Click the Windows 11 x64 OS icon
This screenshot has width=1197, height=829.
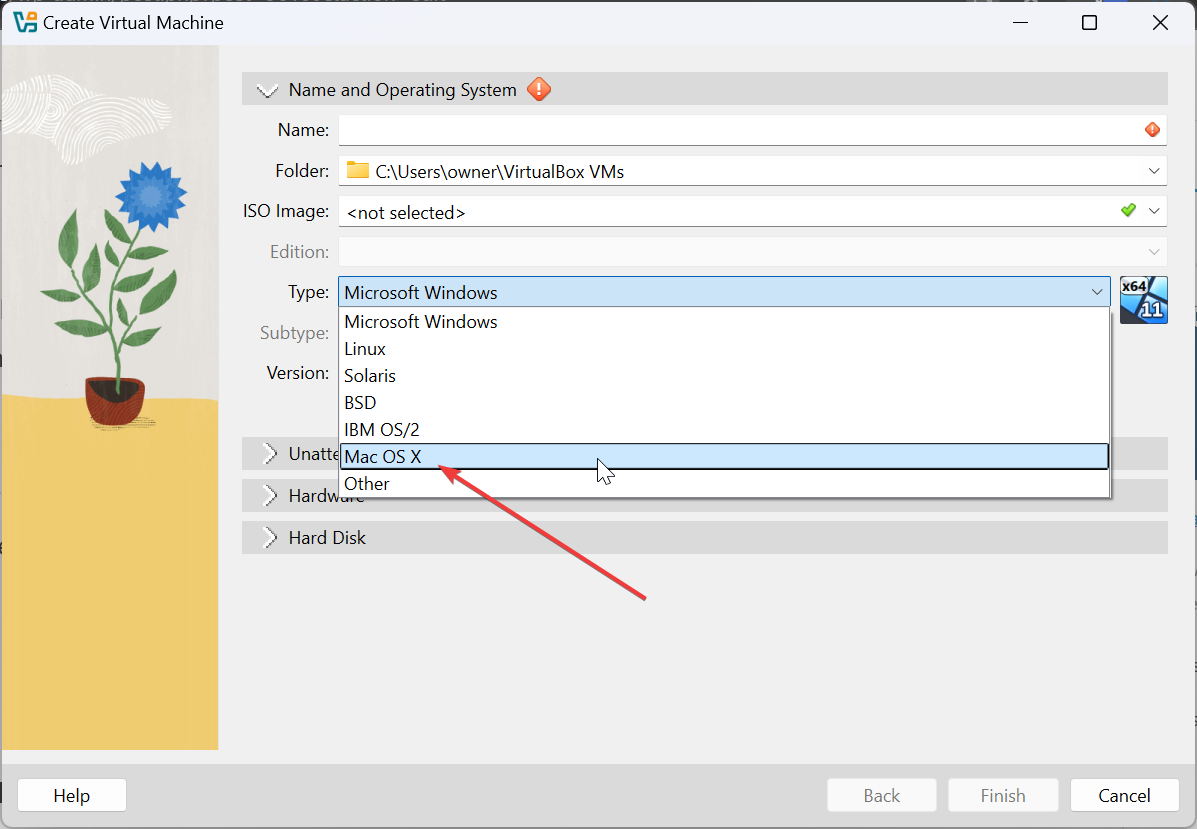[1143, 299]
